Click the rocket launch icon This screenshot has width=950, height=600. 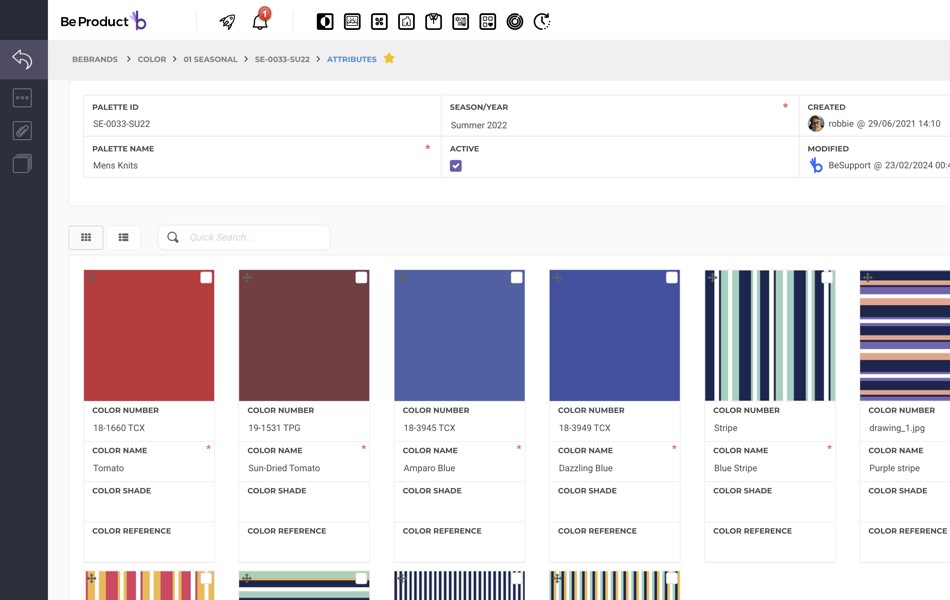[x=227, y=22]
